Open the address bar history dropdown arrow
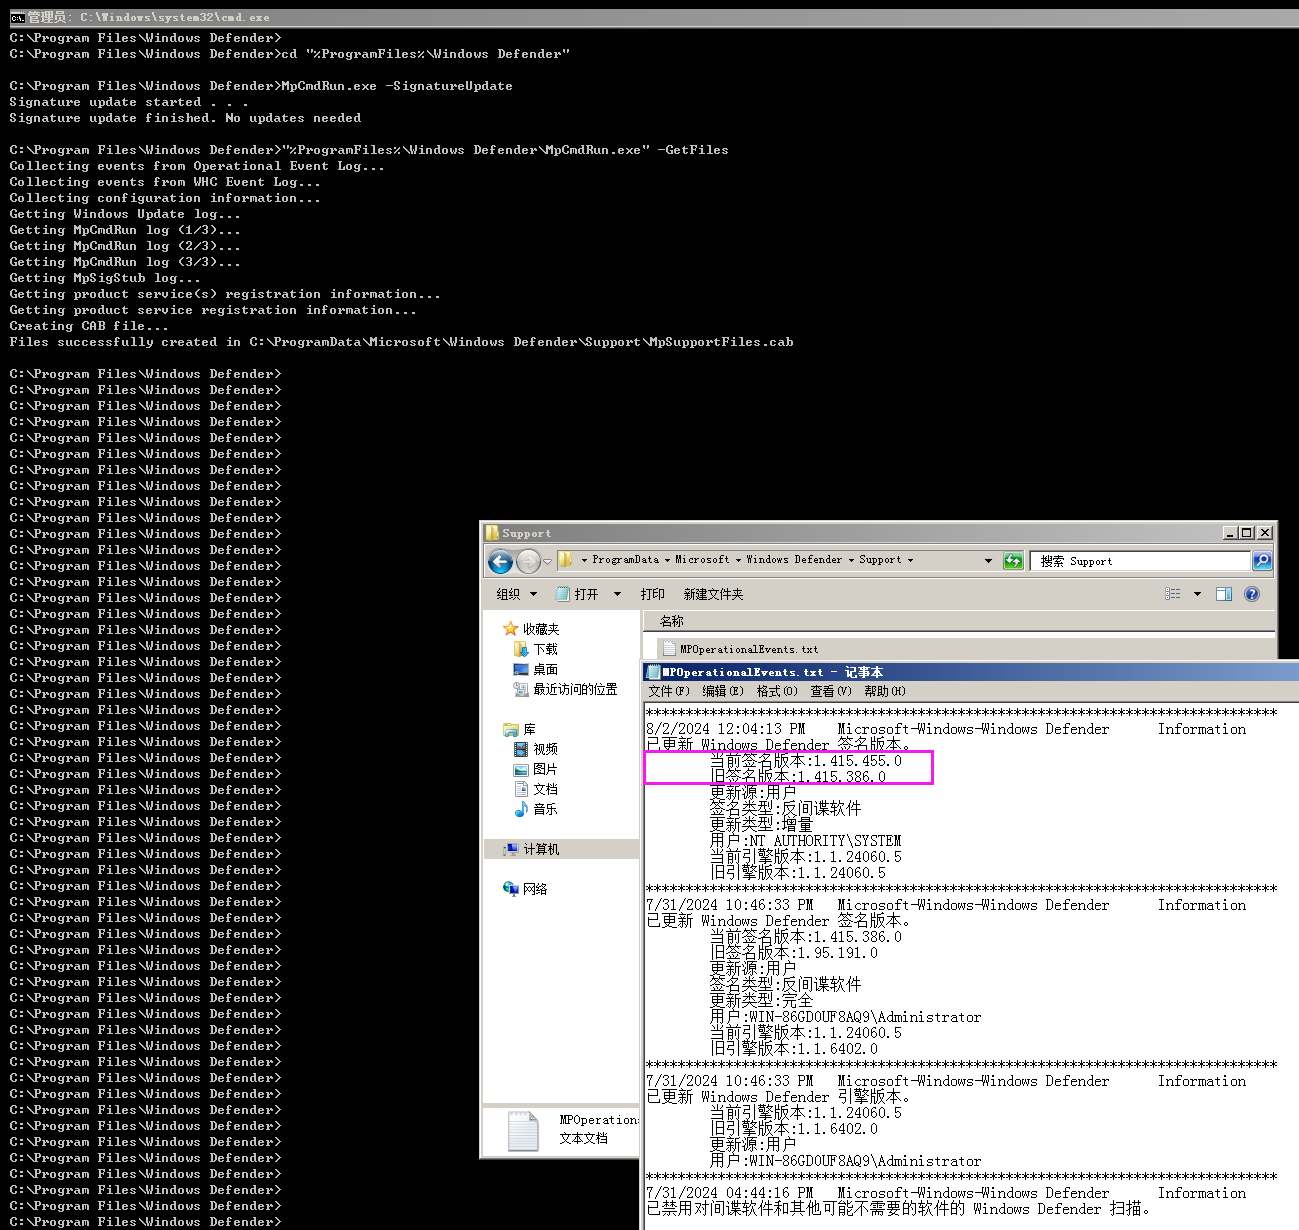The width and height of the screenshot is (1299, 1230). point(988,561)
